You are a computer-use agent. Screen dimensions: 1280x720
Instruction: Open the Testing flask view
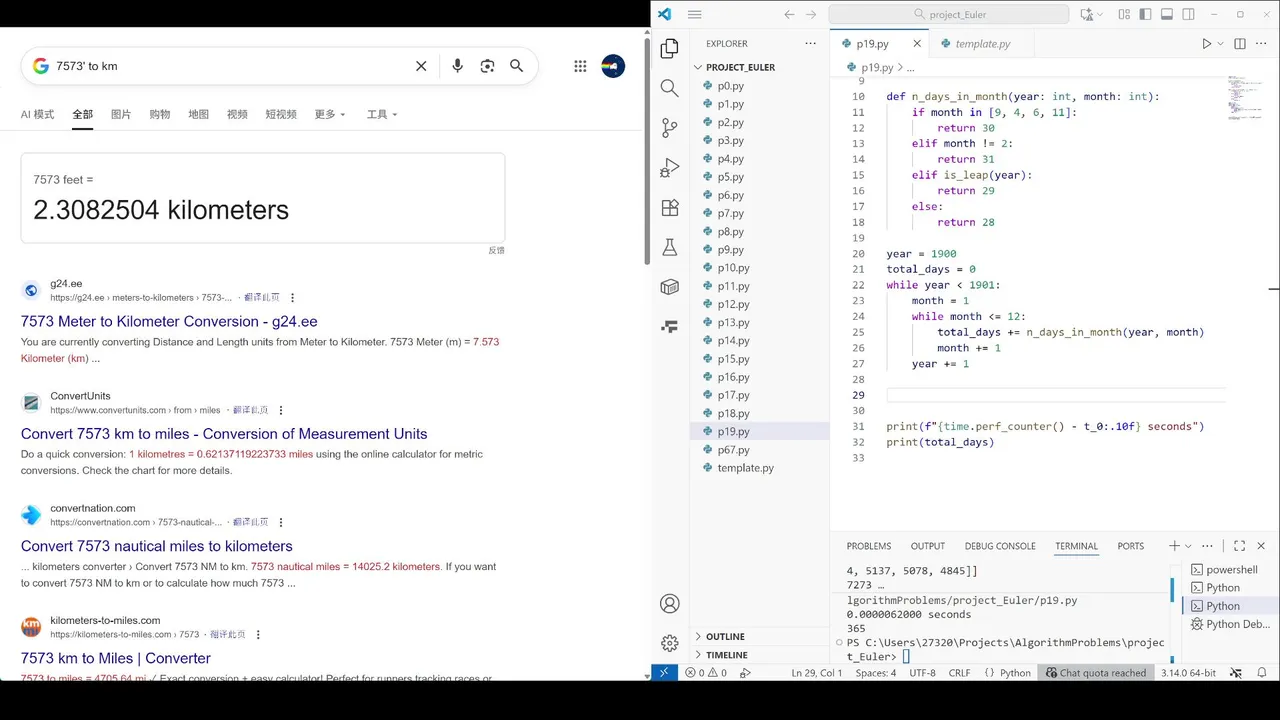[670, 247]
